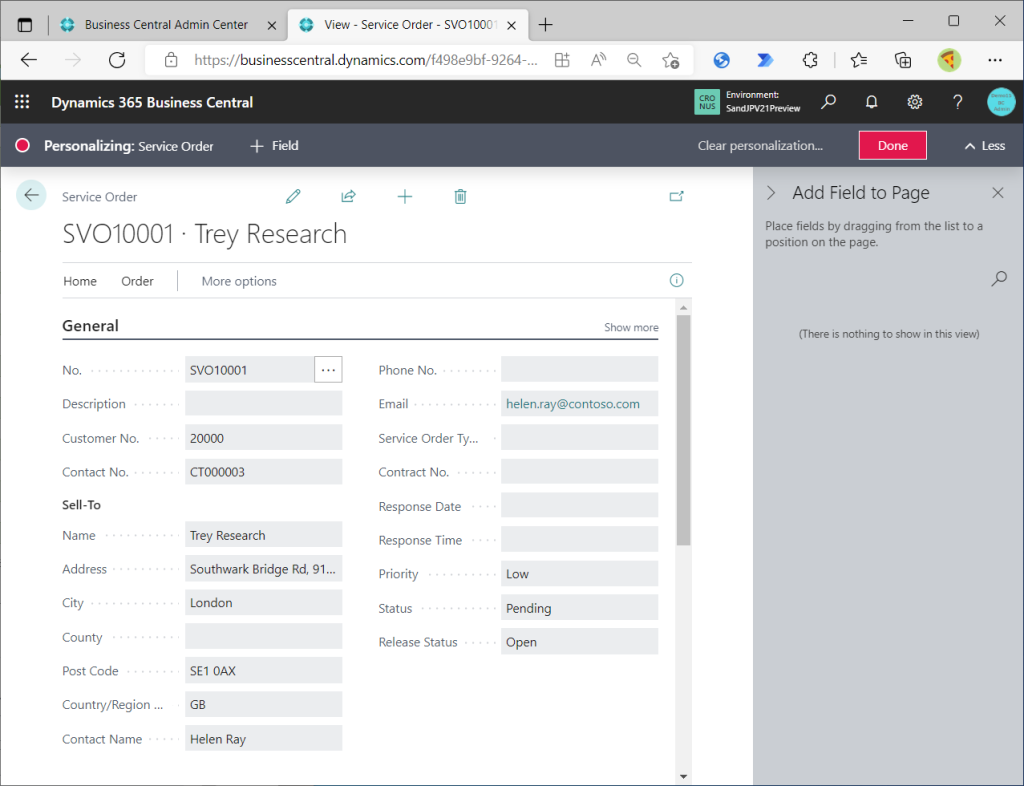Click the share icon on service order
1024x786 pixels.
coord(349,196)
